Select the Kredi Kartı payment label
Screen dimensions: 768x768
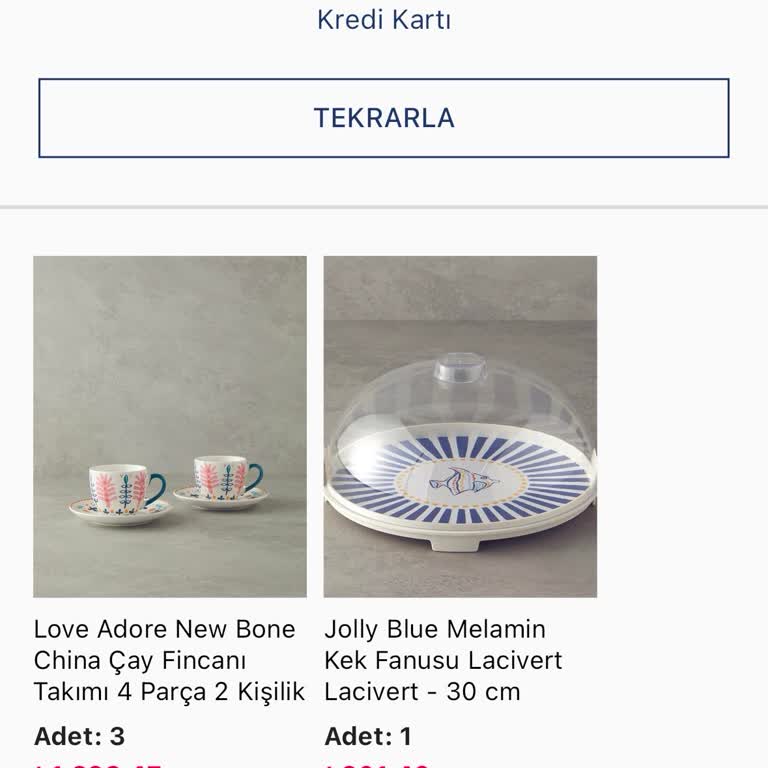click(x=384, y=20)
